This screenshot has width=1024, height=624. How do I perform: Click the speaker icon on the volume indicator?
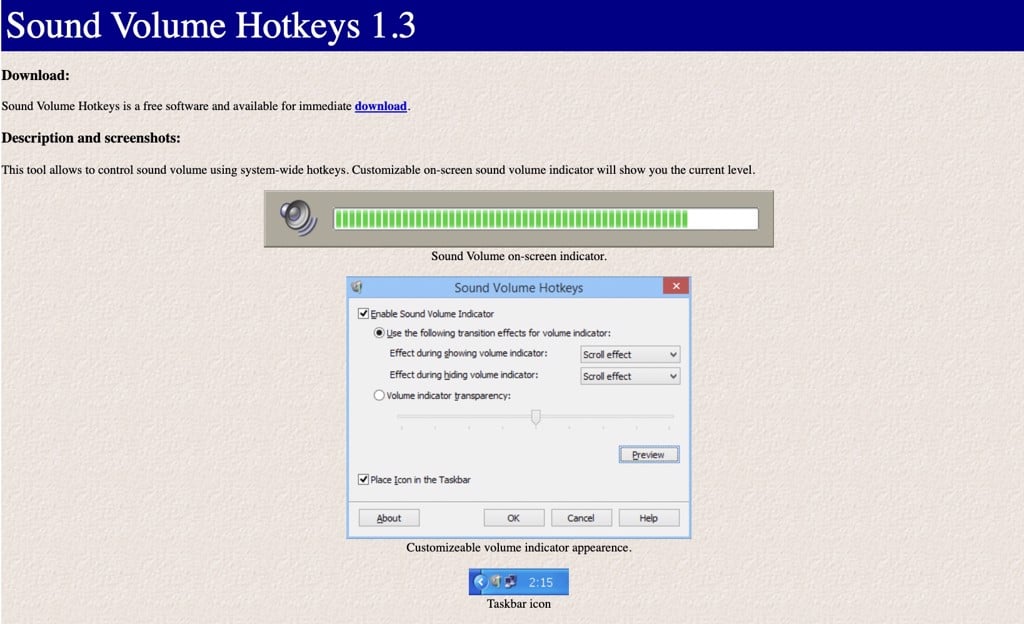298,218
